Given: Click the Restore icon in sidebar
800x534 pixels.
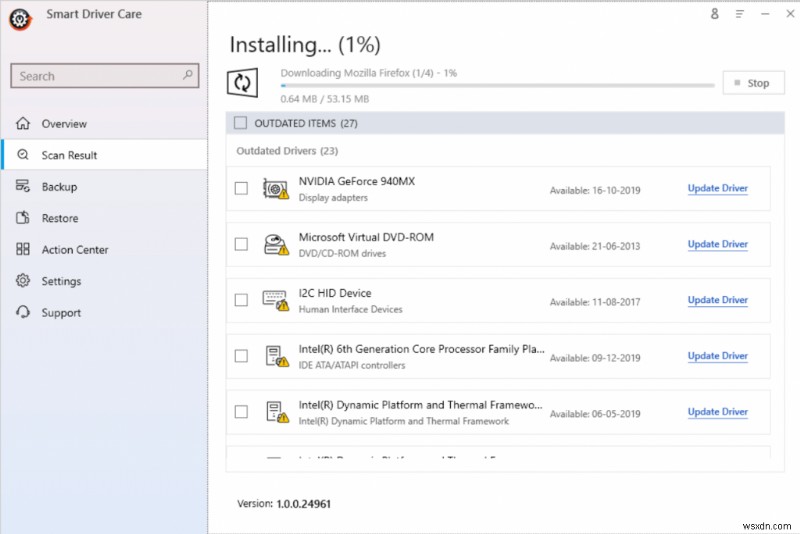Looking at the screenshot, I should (23, 218).
